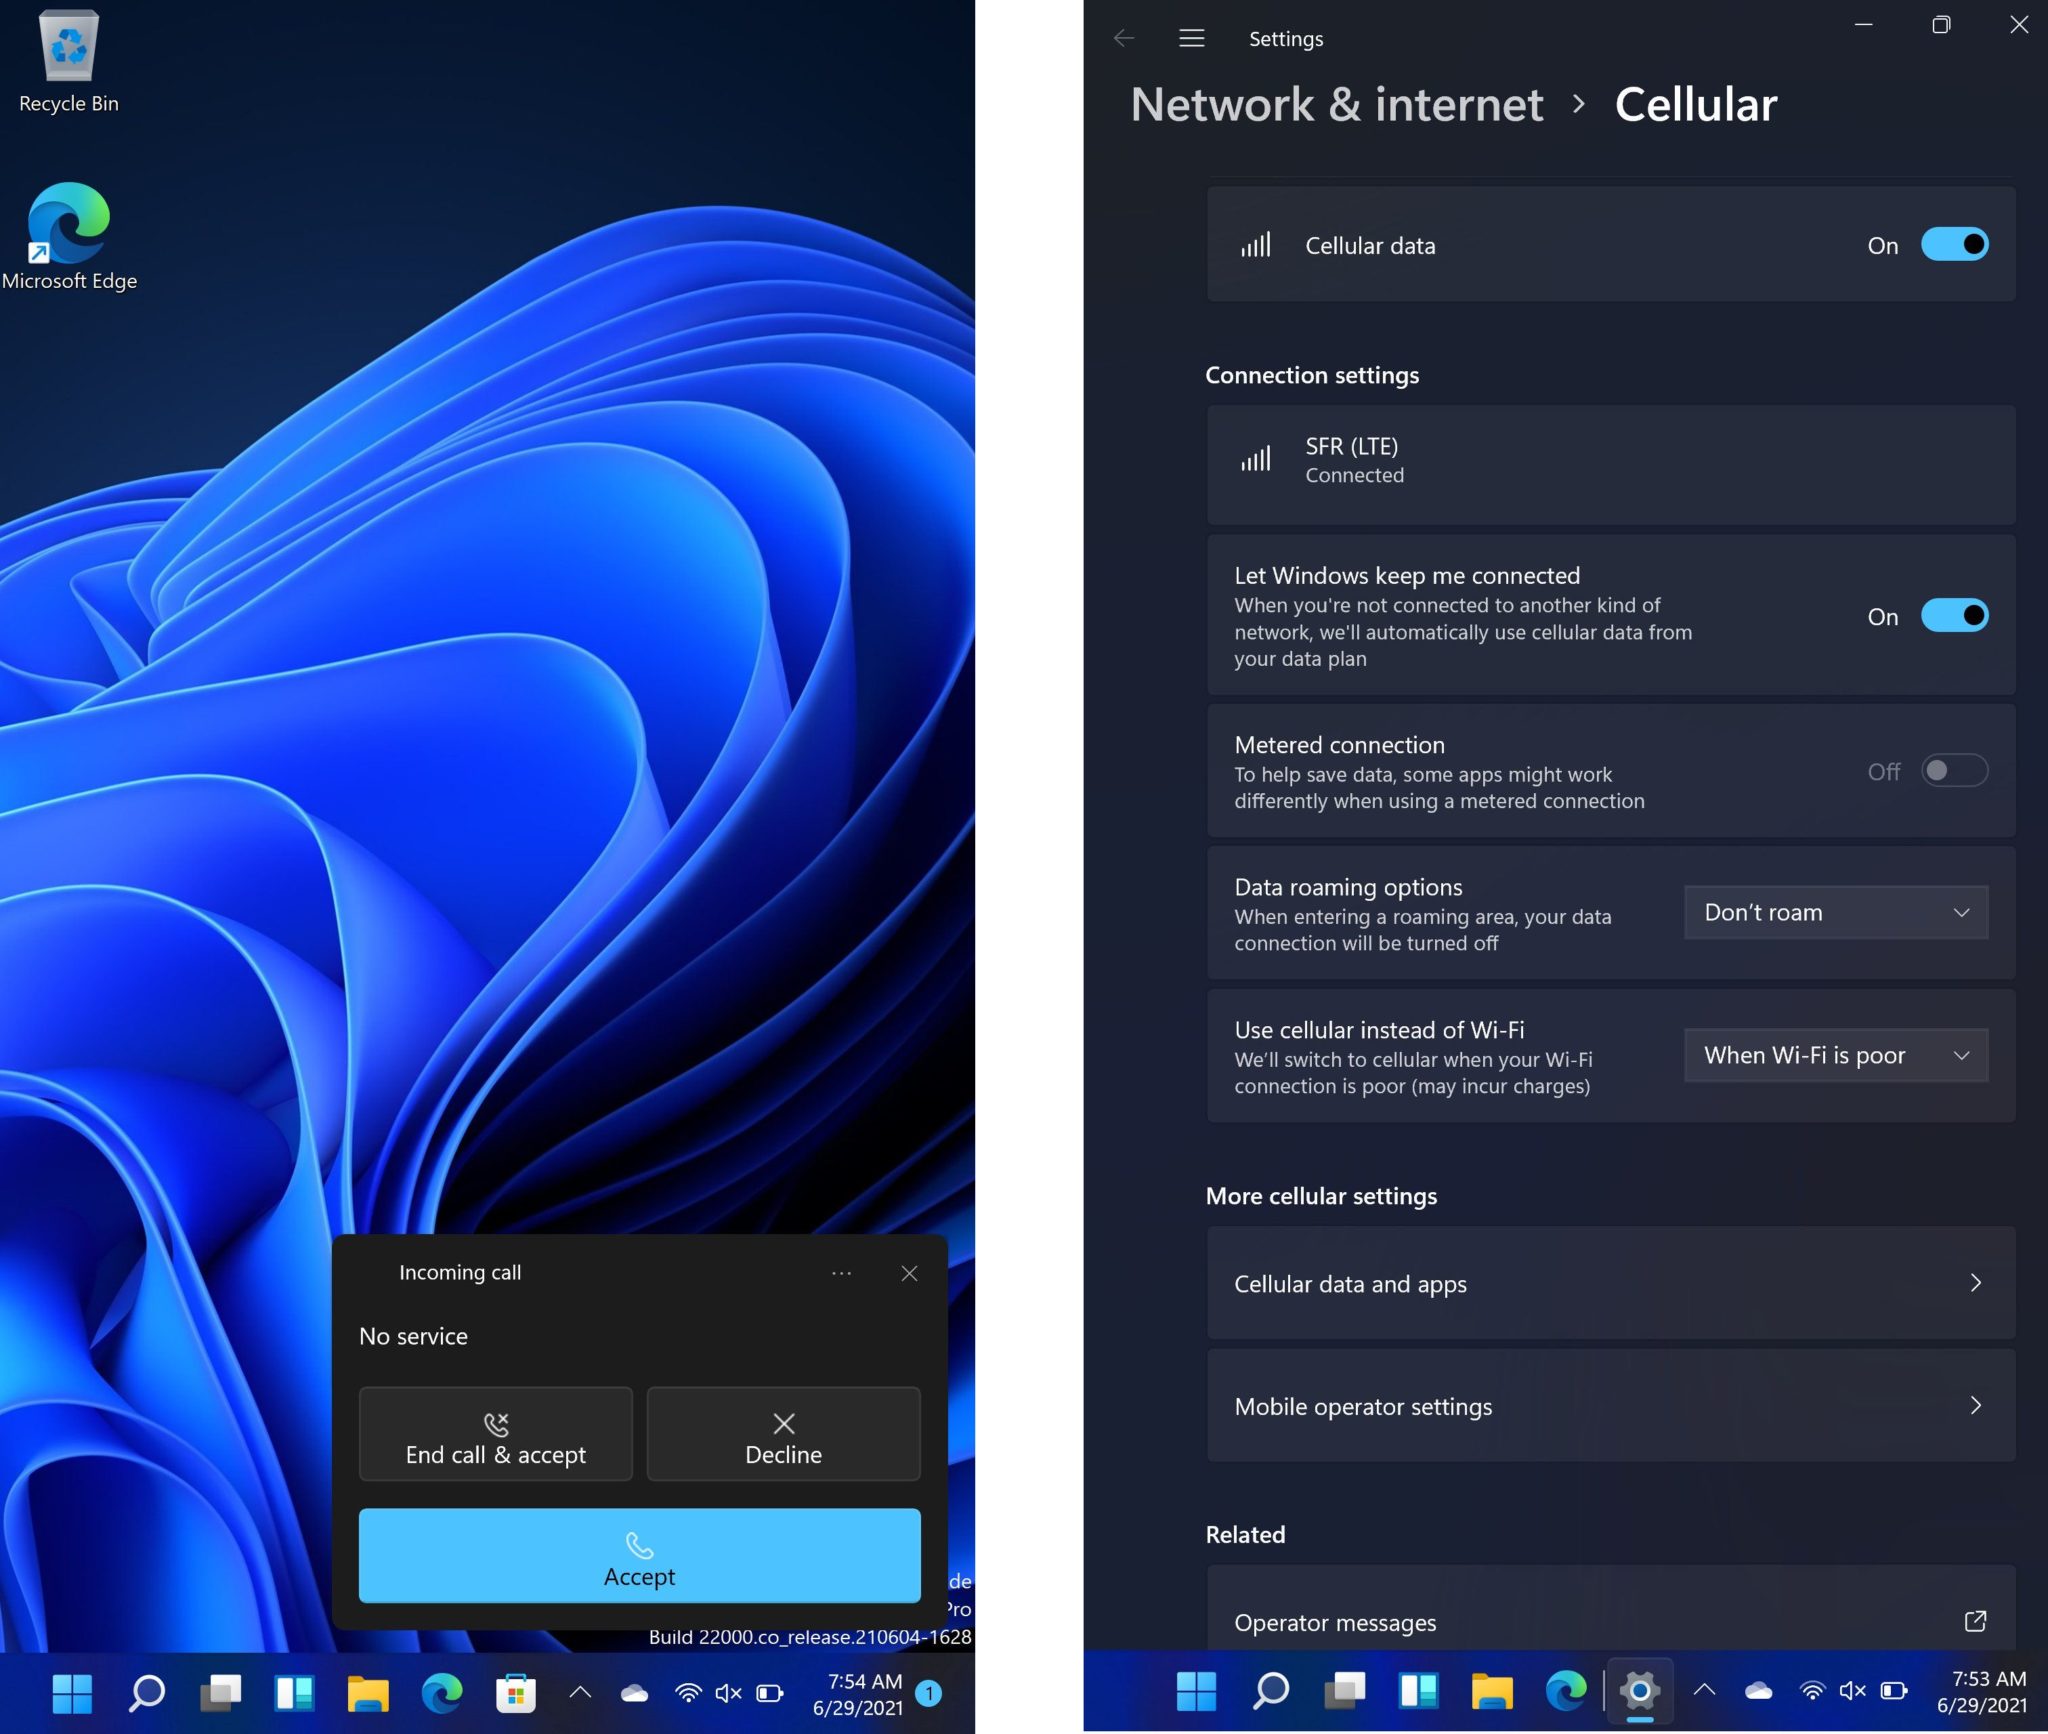
Task: Decline the incoming call
Action: [783, 1434]
